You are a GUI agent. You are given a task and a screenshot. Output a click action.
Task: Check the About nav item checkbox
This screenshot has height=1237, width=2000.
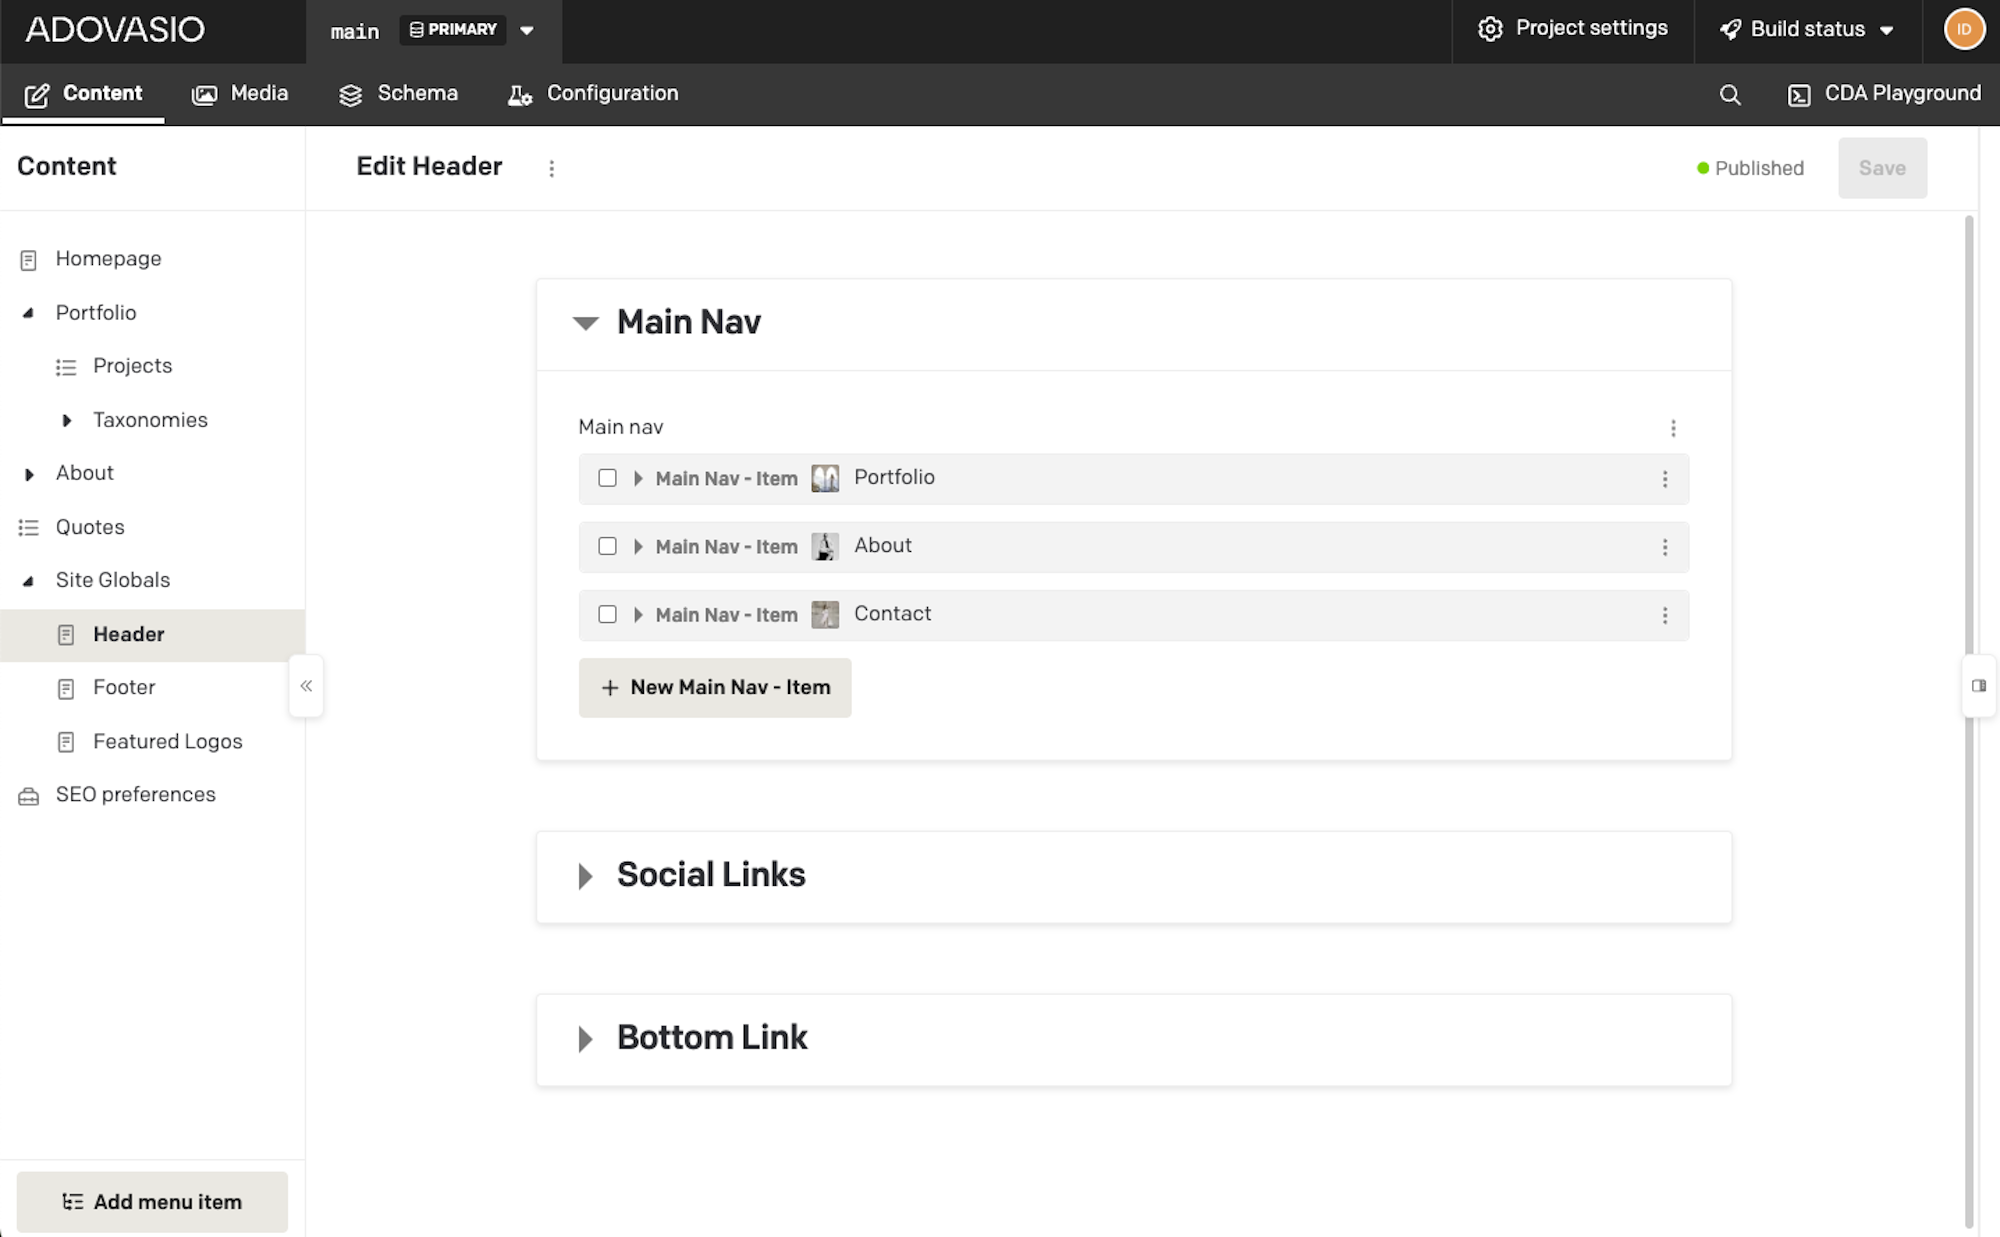pyautogui.click(x=607, y=546)
